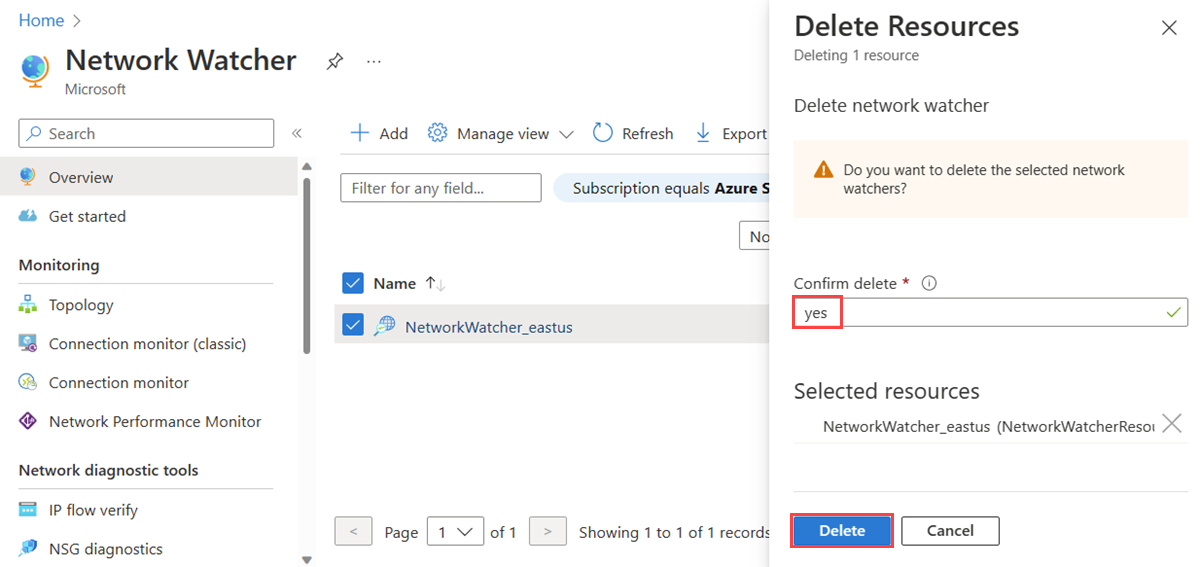Click the IP flow verify icon
The width and height of the screenshot is (1200, 567).
click(x=28, y=510)
